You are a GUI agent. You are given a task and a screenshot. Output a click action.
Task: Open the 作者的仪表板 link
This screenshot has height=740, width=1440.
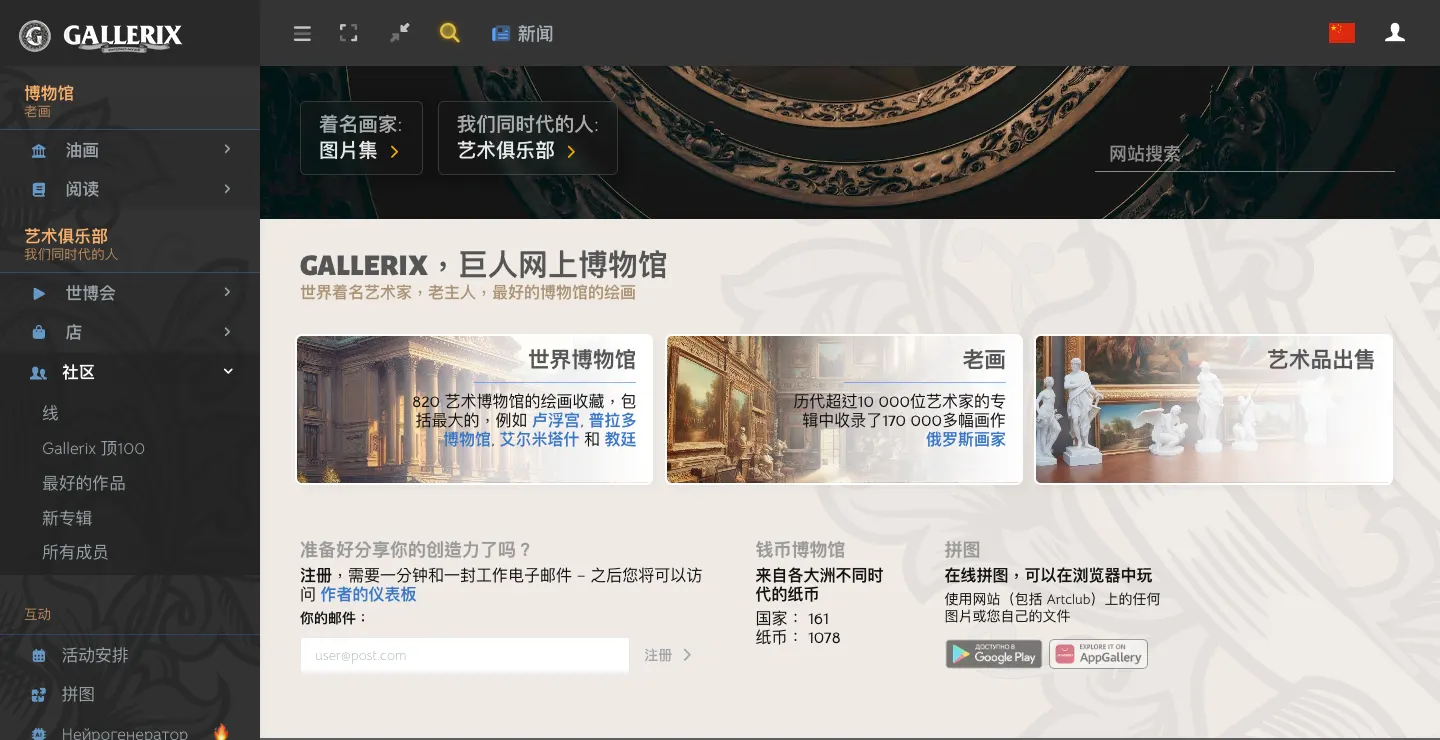click(368, 594)
